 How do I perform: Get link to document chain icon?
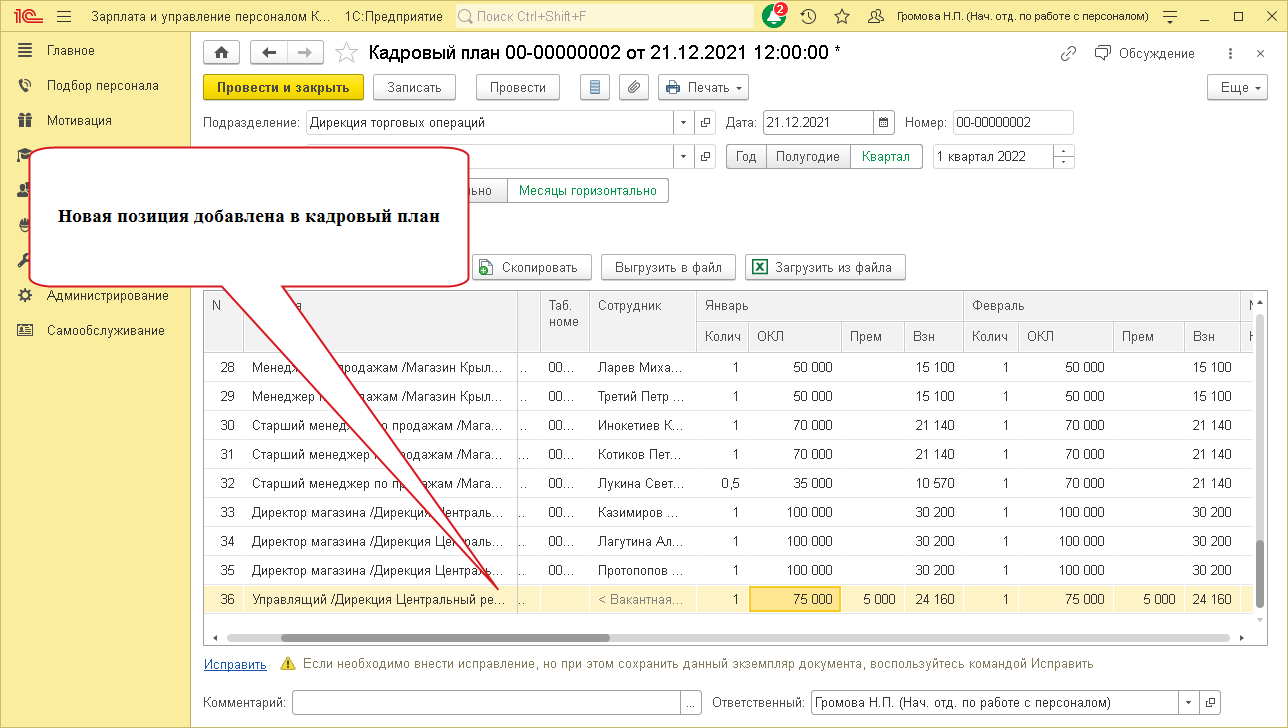[1069, 53]
